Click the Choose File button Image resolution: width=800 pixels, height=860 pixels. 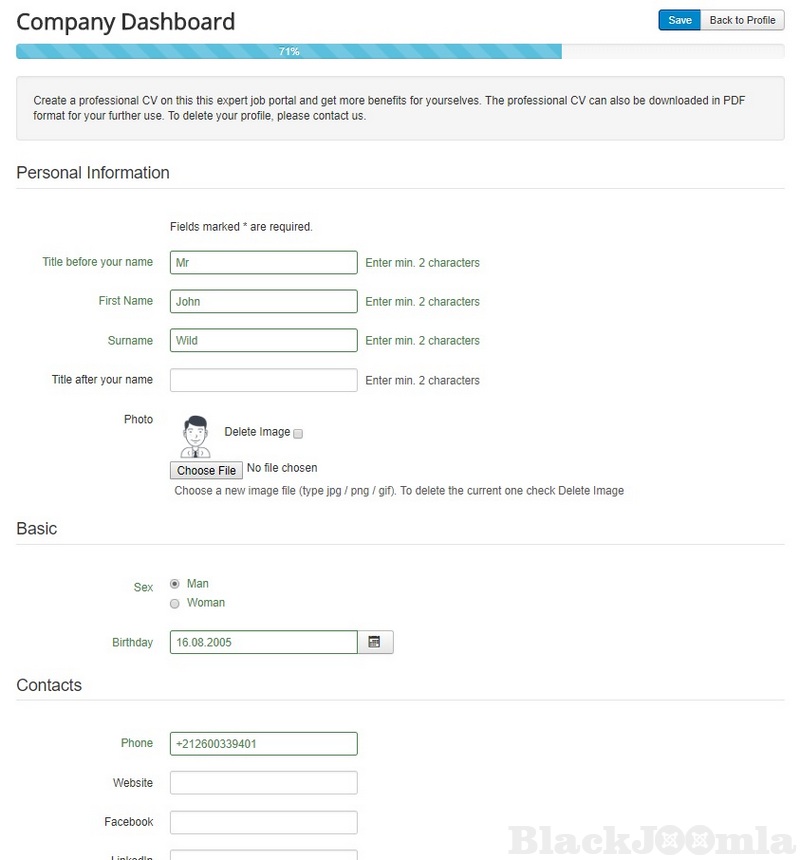[206, 470]
